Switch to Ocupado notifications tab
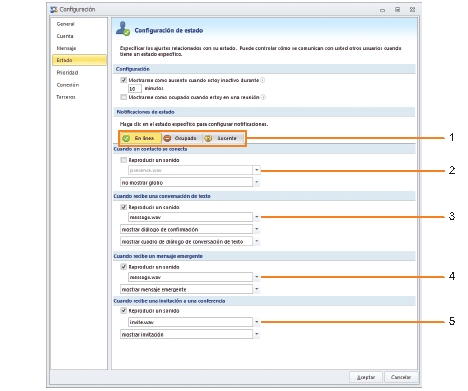 tap(182, 138)
